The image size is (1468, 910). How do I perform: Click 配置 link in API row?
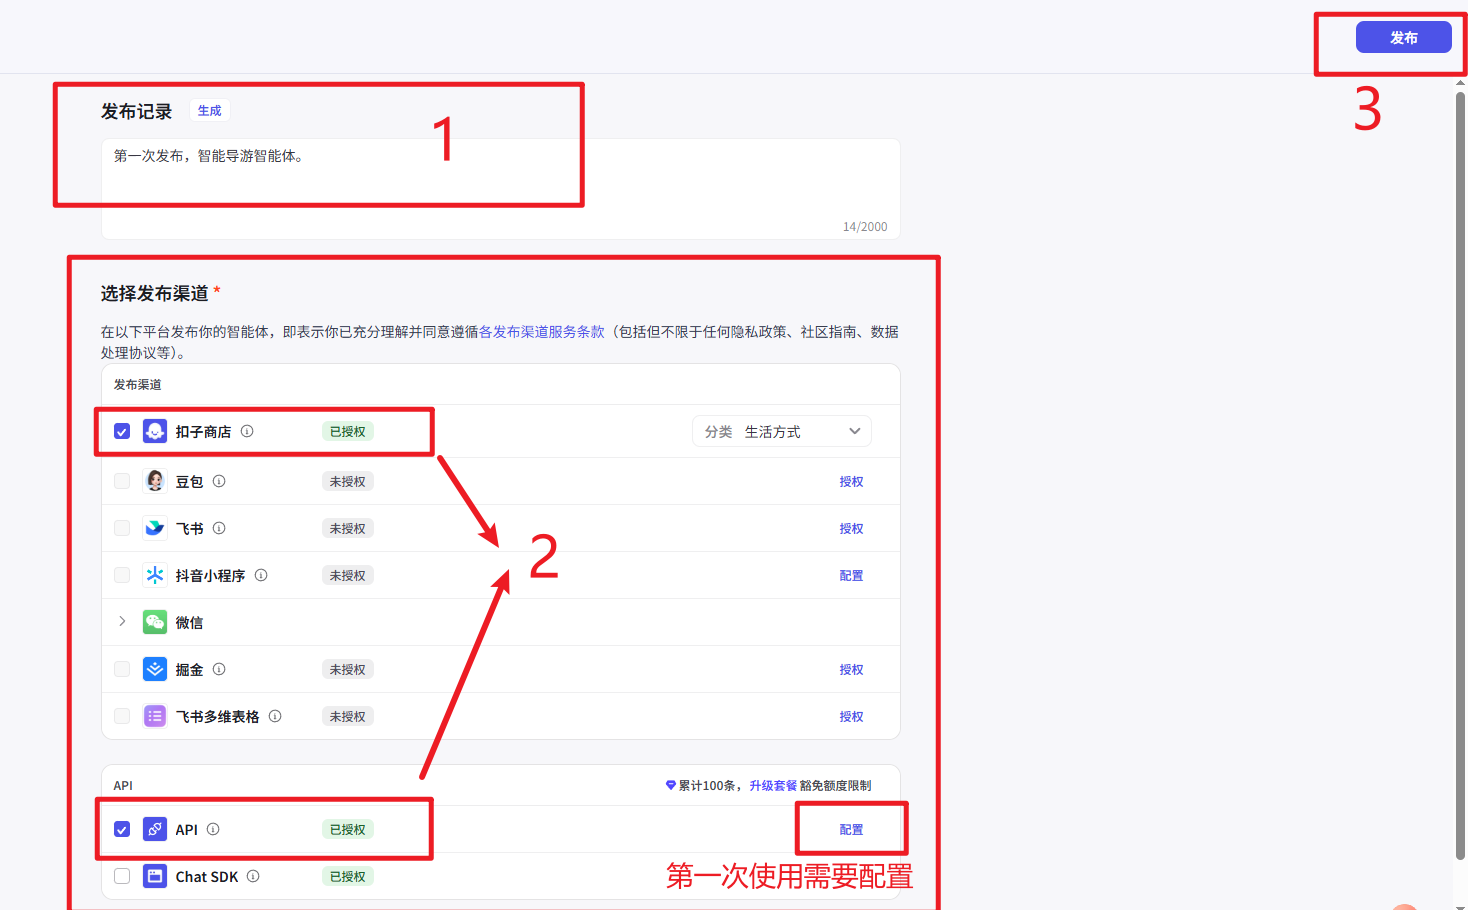(851, 830)
